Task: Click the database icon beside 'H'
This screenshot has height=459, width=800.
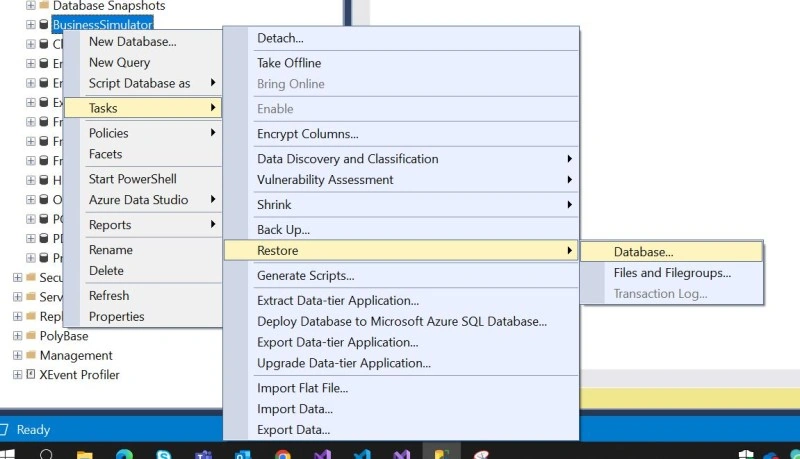Action: tap(44, 180)
